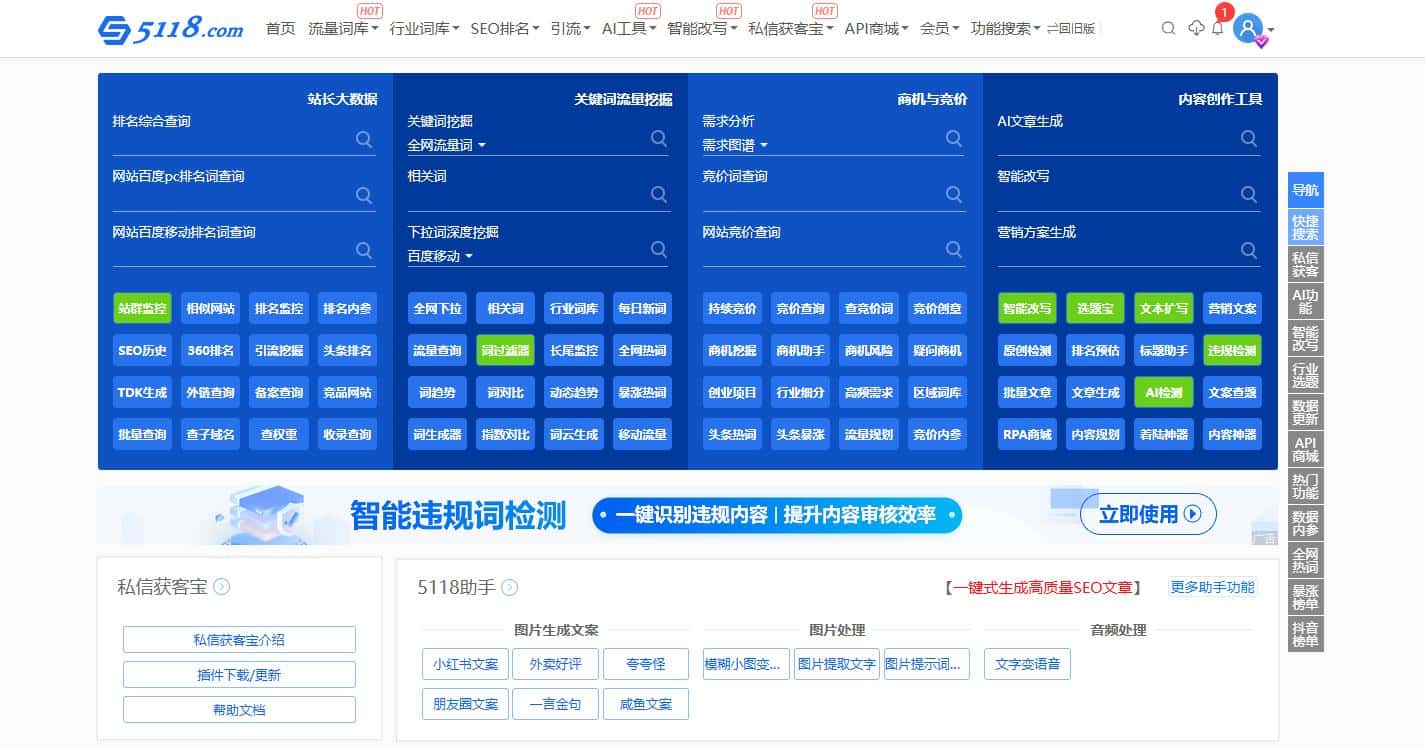Image resolution: width=1425 pixels, height=747 pixels.
Task: Click the 5118.com logo
Action: pos(172,29)
